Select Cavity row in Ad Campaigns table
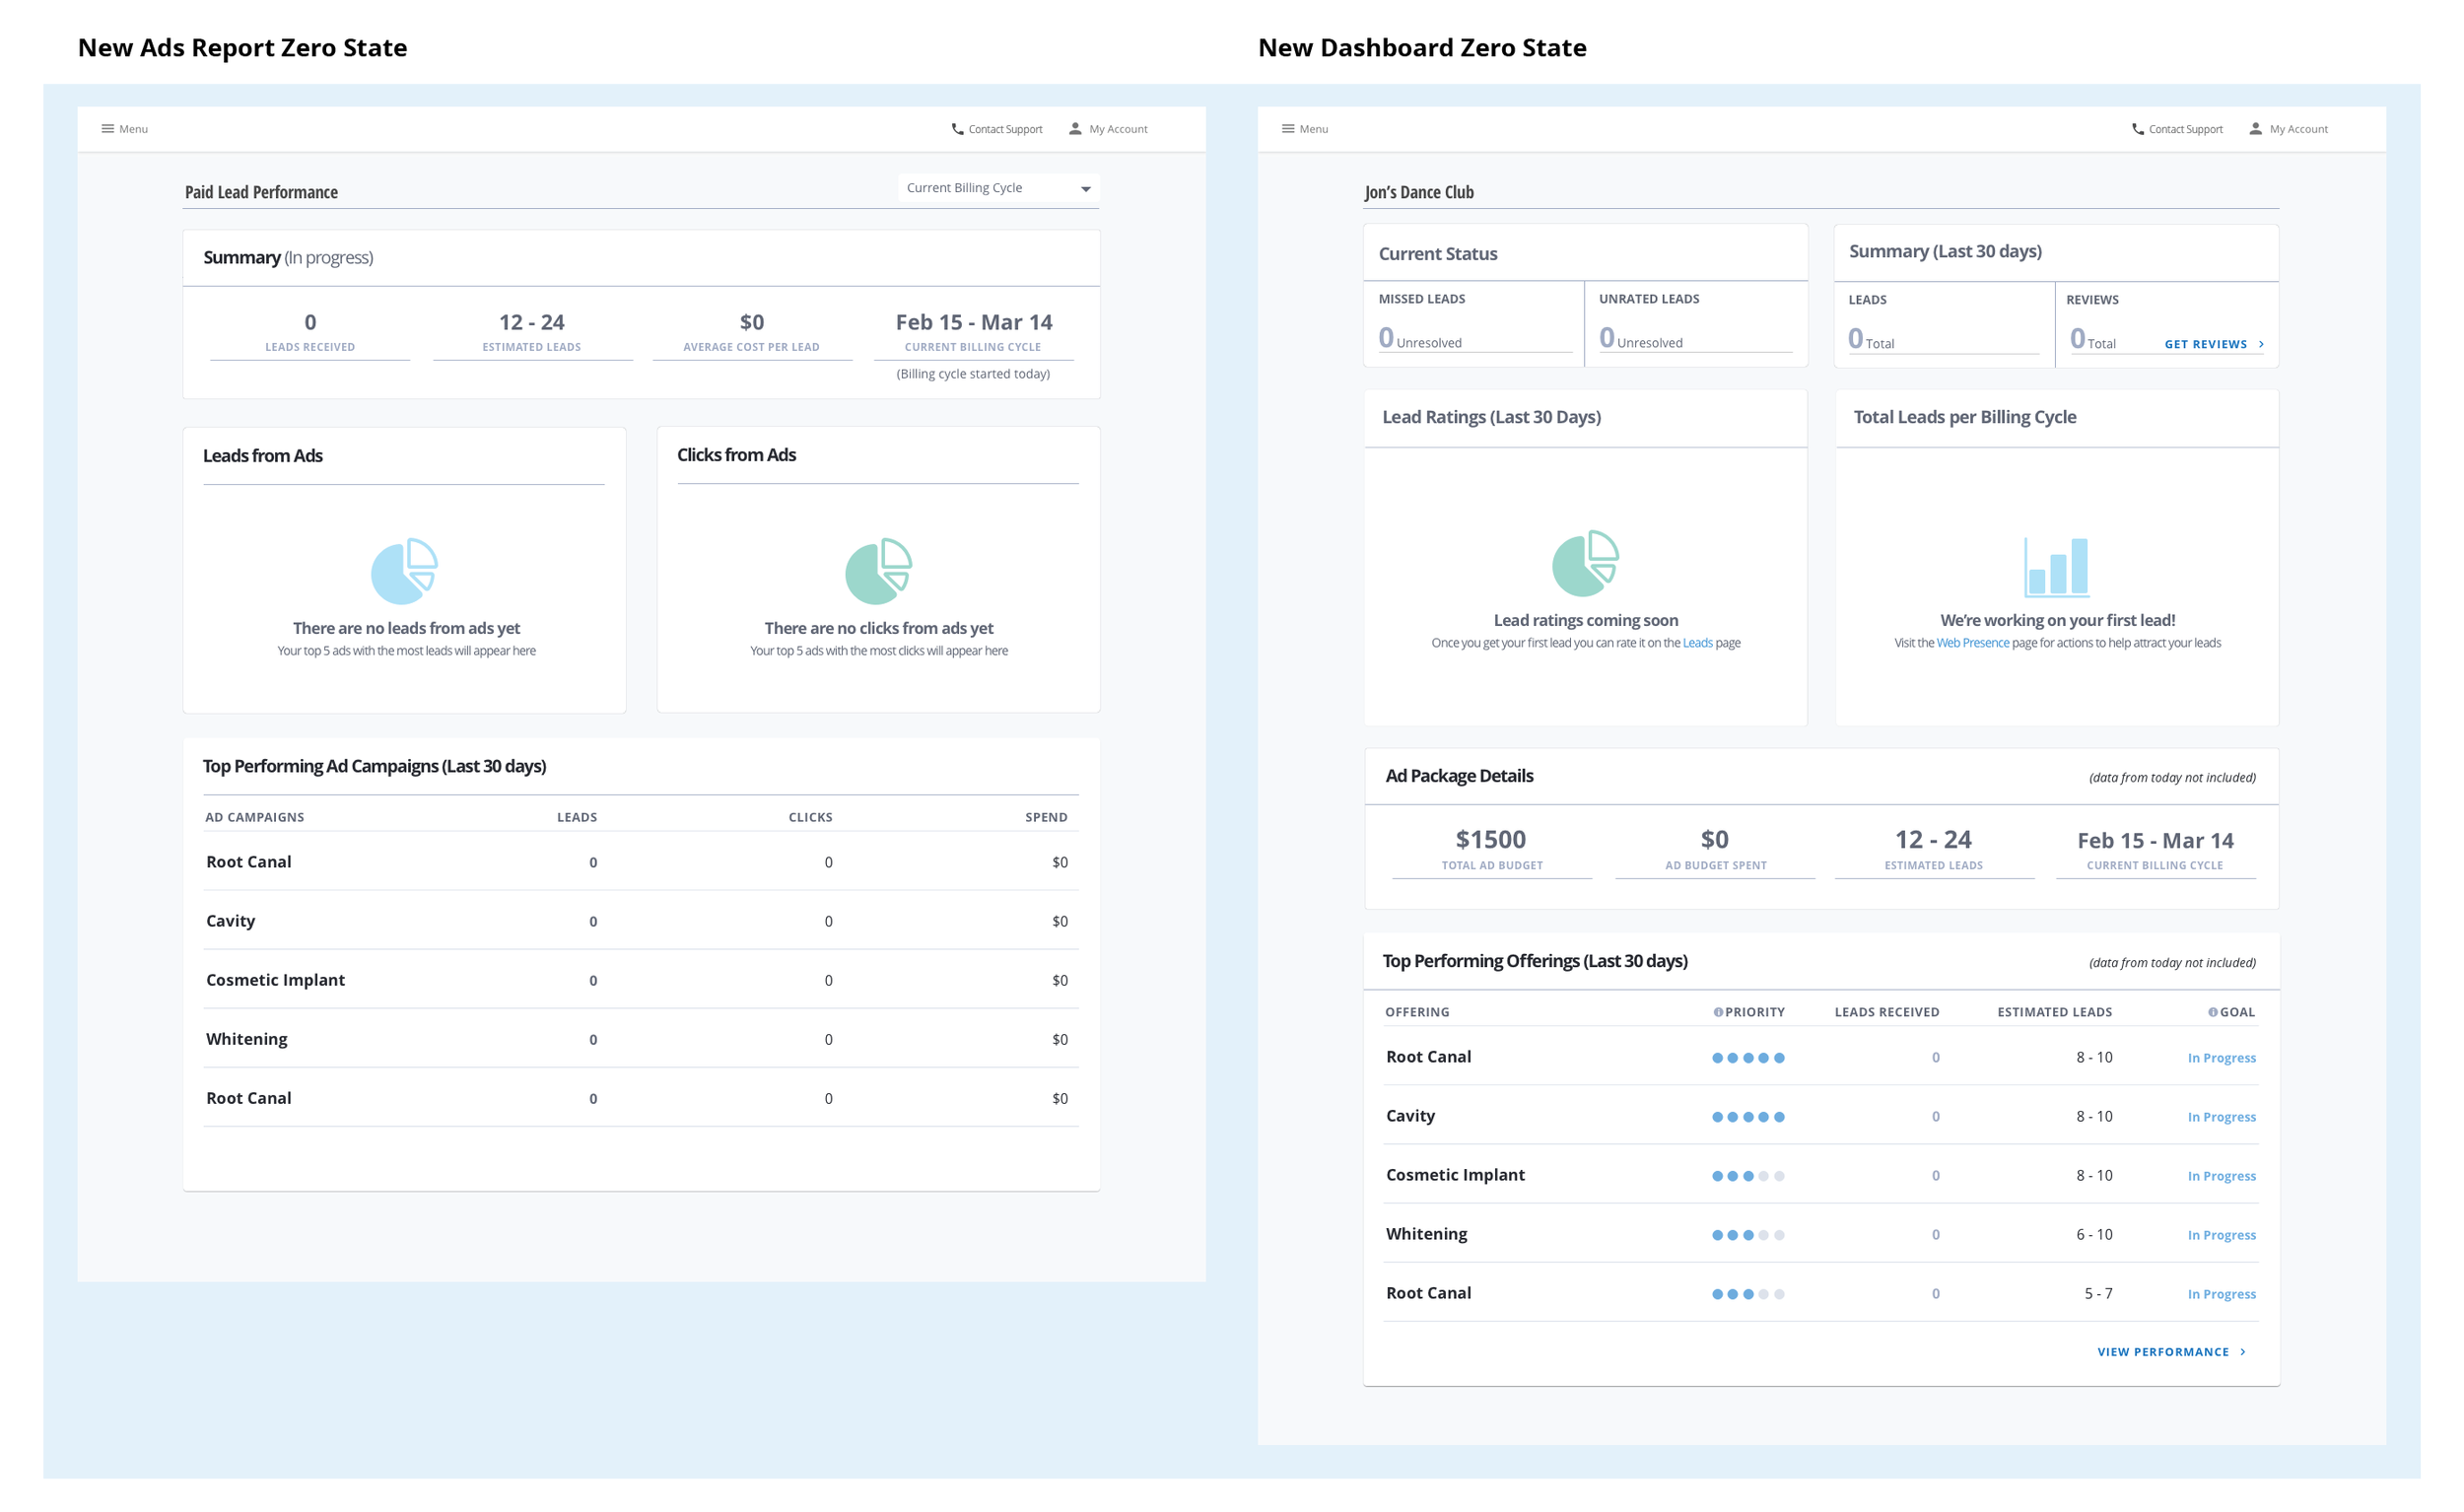 (641, 921)
